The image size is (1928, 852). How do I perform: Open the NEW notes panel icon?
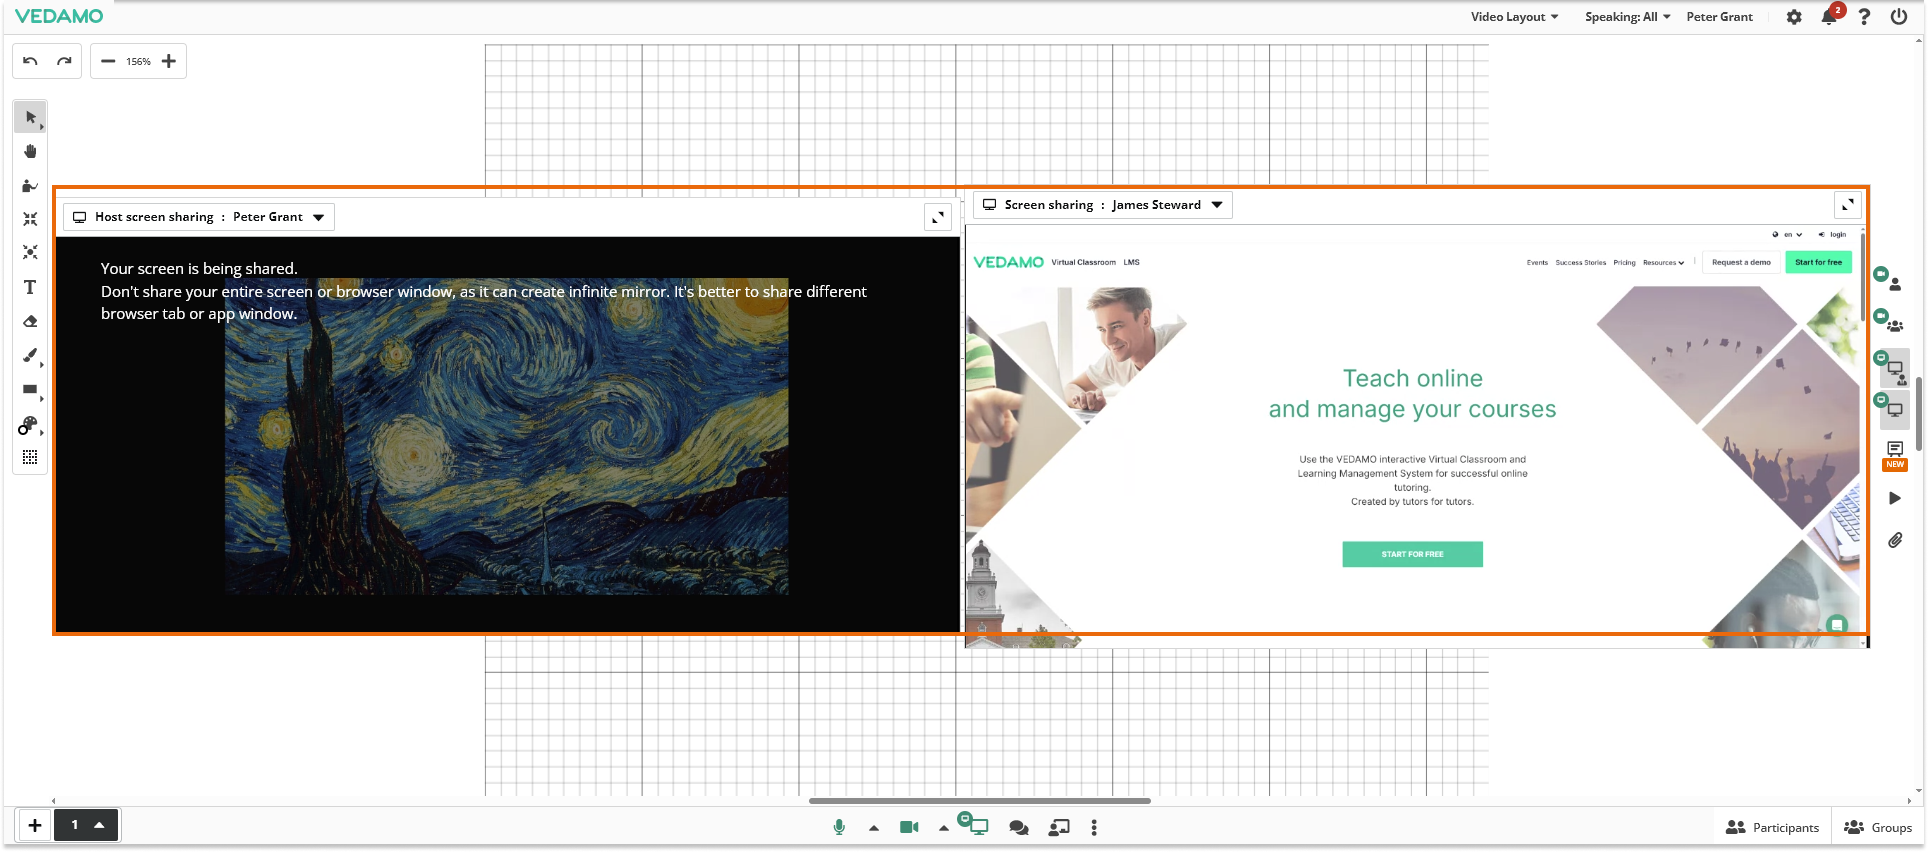coord(1895,455)
